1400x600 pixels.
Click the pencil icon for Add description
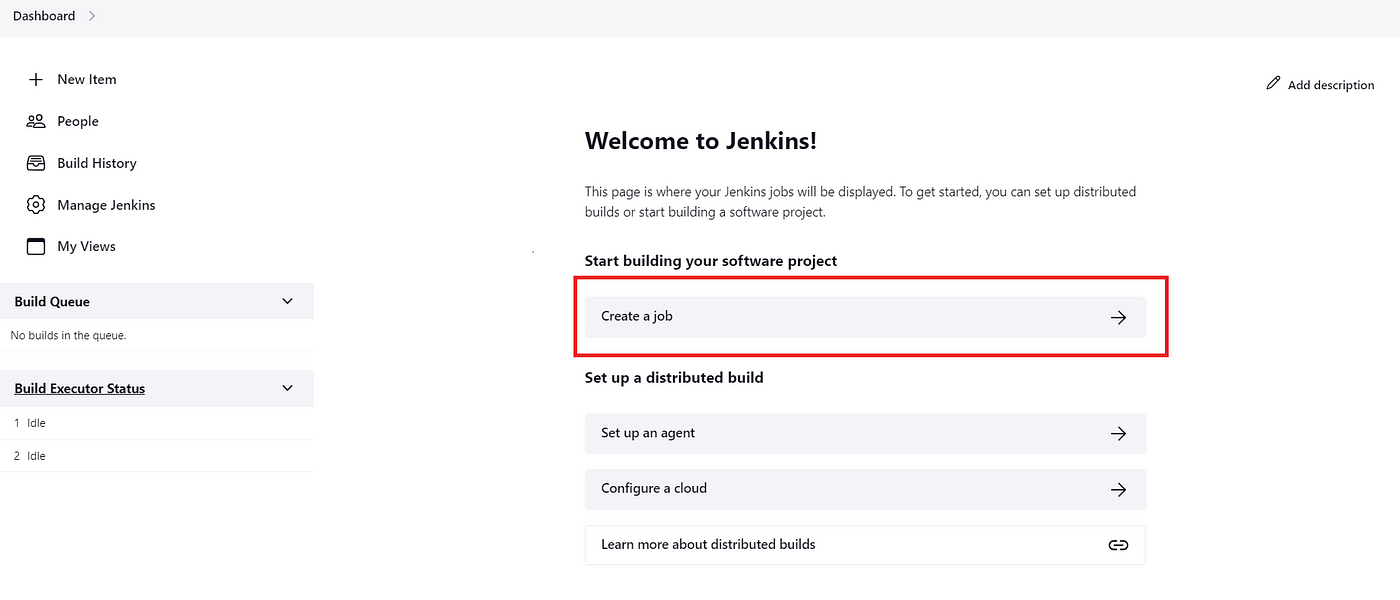click(x=1273, y=84)
